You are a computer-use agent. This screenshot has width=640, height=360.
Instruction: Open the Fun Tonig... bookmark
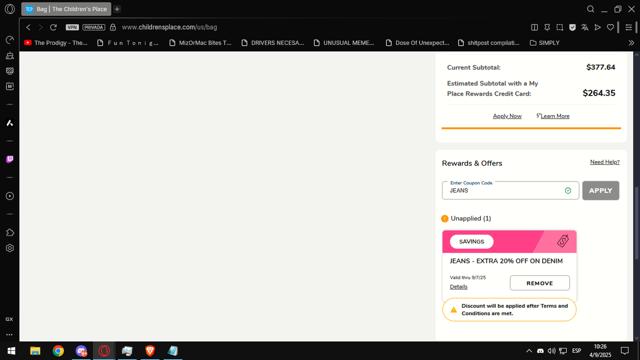127,43
